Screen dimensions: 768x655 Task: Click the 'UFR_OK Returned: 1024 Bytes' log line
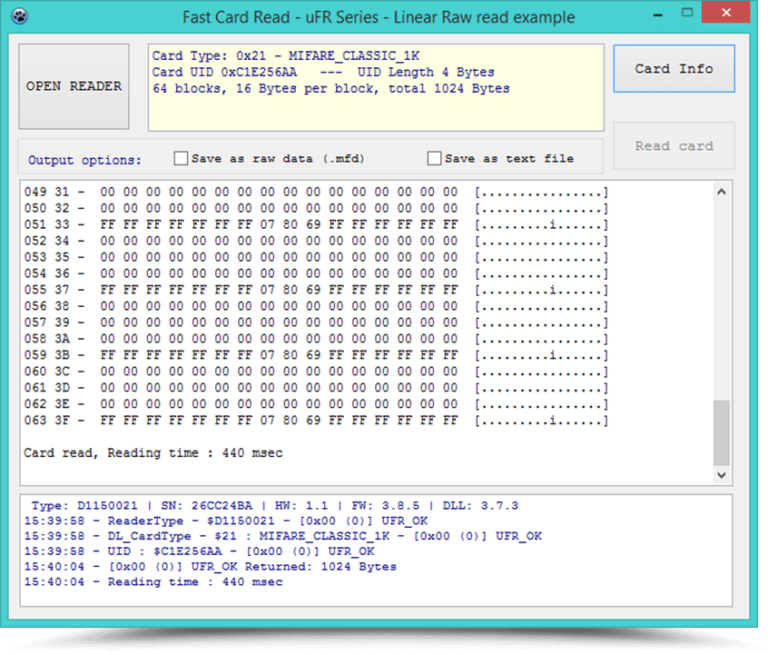pos(210,567)
